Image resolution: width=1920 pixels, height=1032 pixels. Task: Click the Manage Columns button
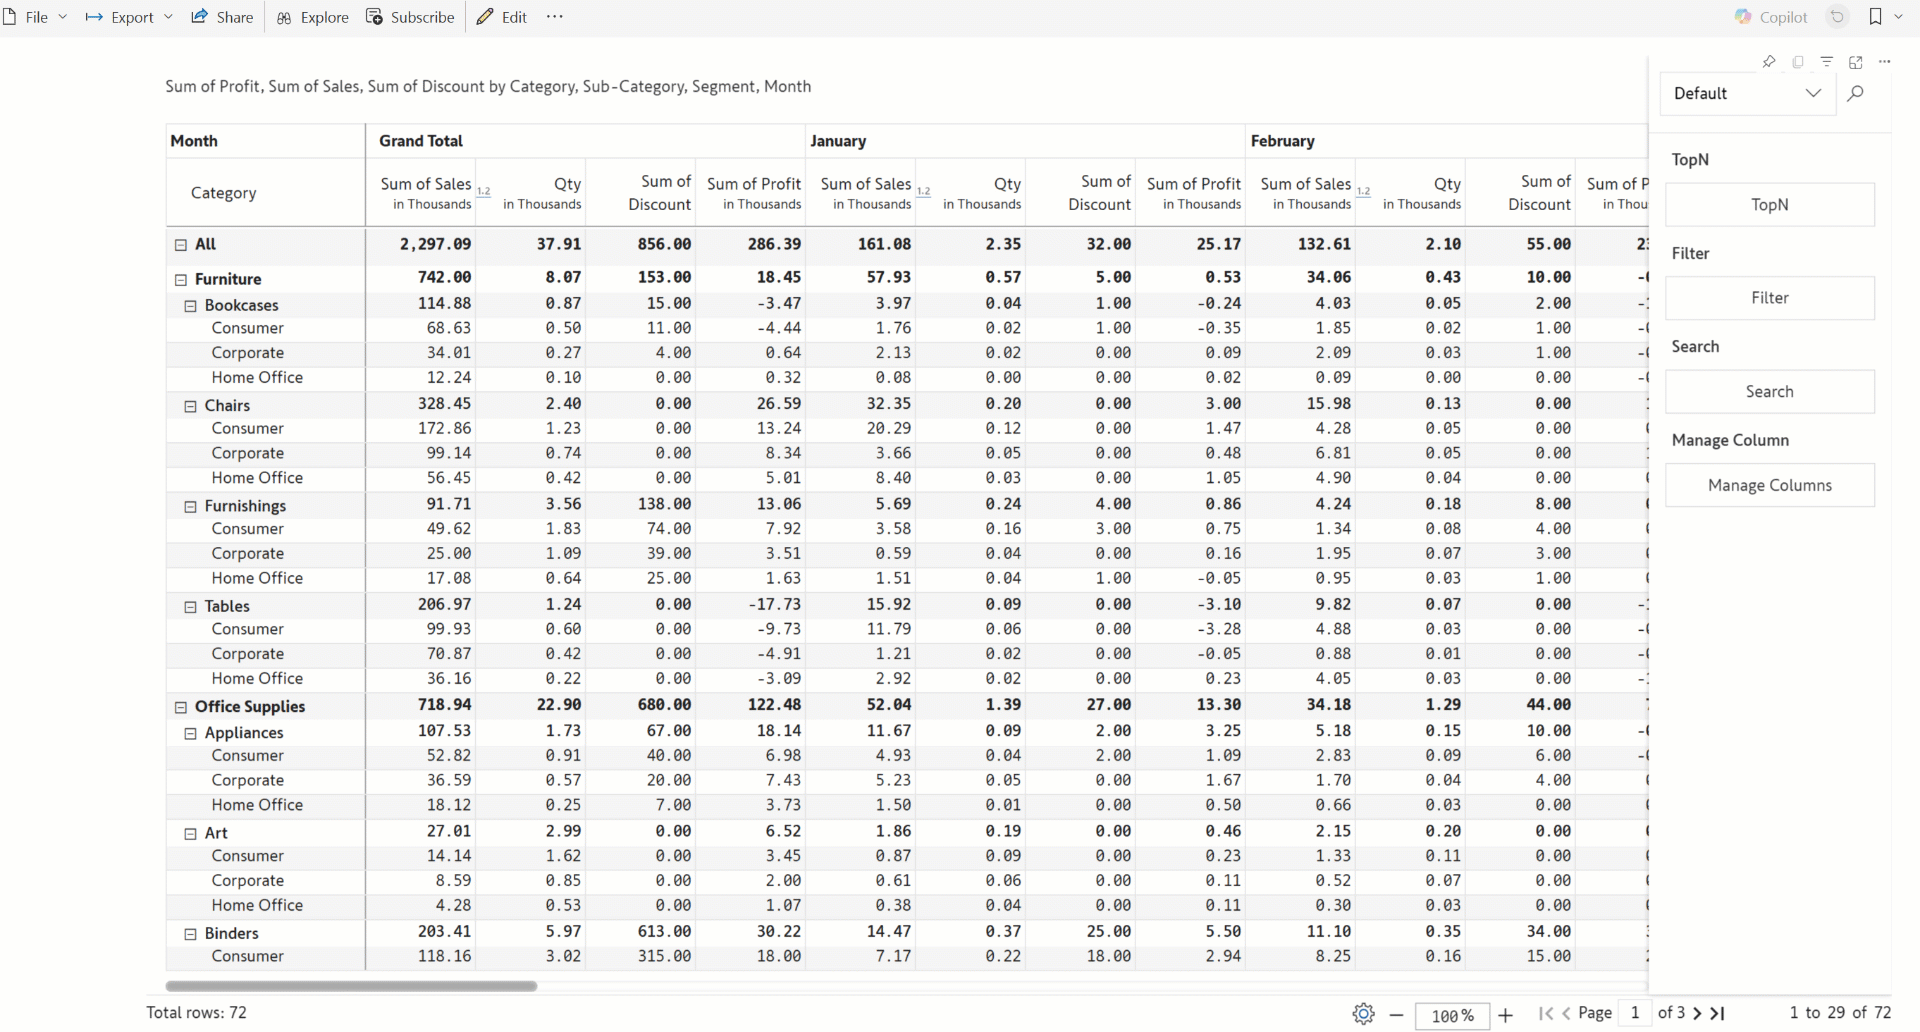click(1769, 486)
